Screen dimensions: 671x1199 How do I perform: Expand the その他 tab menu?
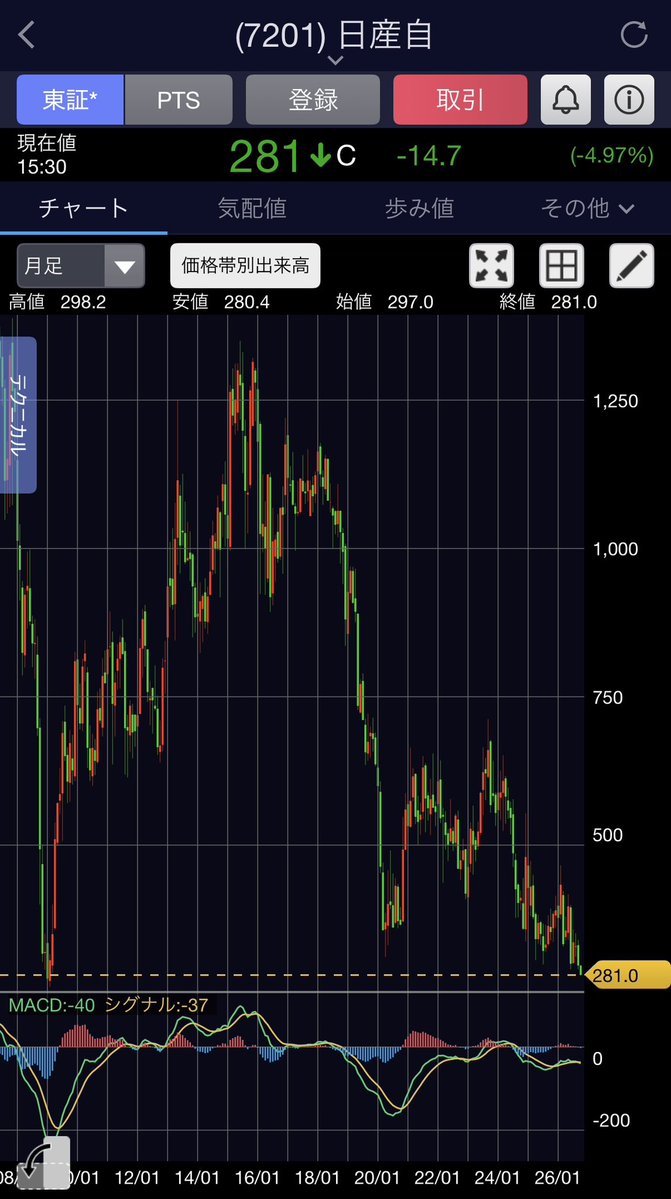pos(587,208)
